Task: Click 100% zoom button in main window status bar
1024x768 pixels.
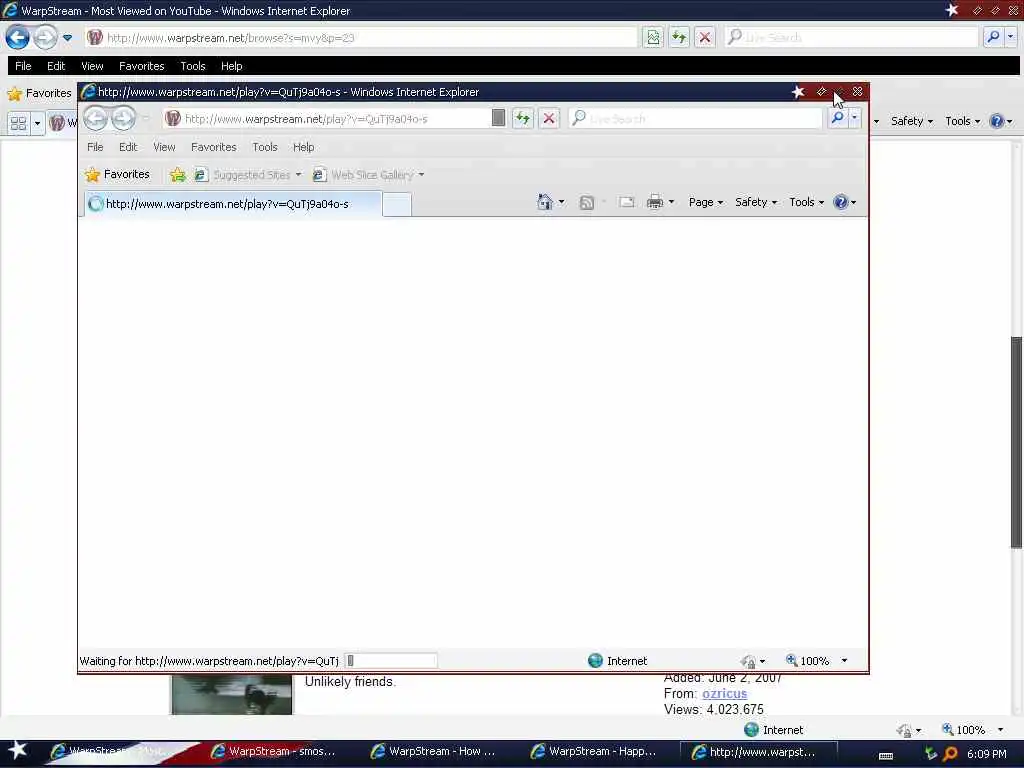Action: [964, 730]
